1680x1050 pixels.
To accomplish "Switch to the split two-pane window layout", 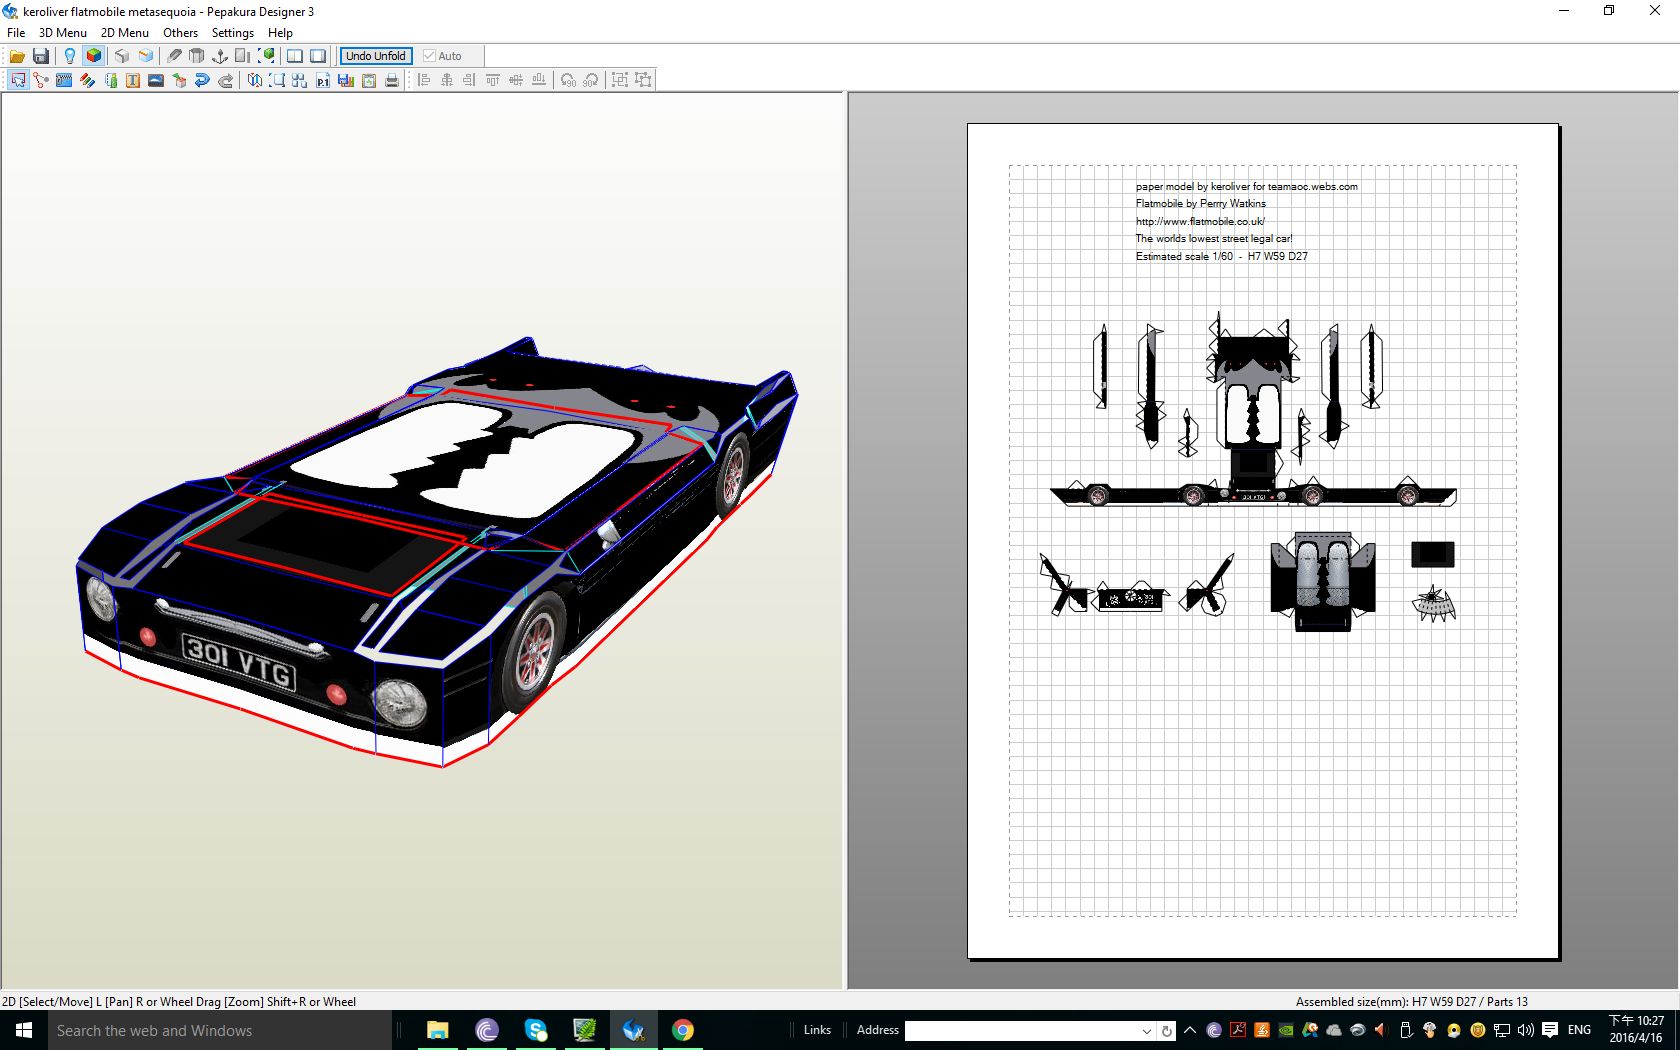I will tap(295, 56).
